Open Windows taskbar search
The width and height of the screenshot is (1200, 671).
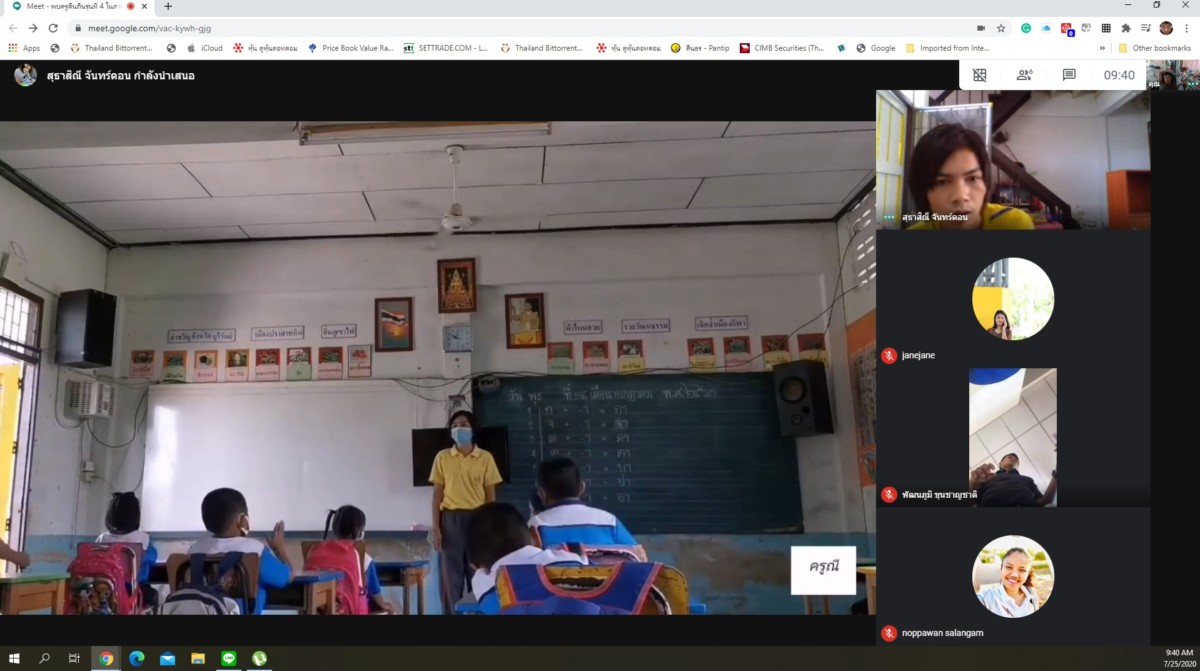click(44, 658)
